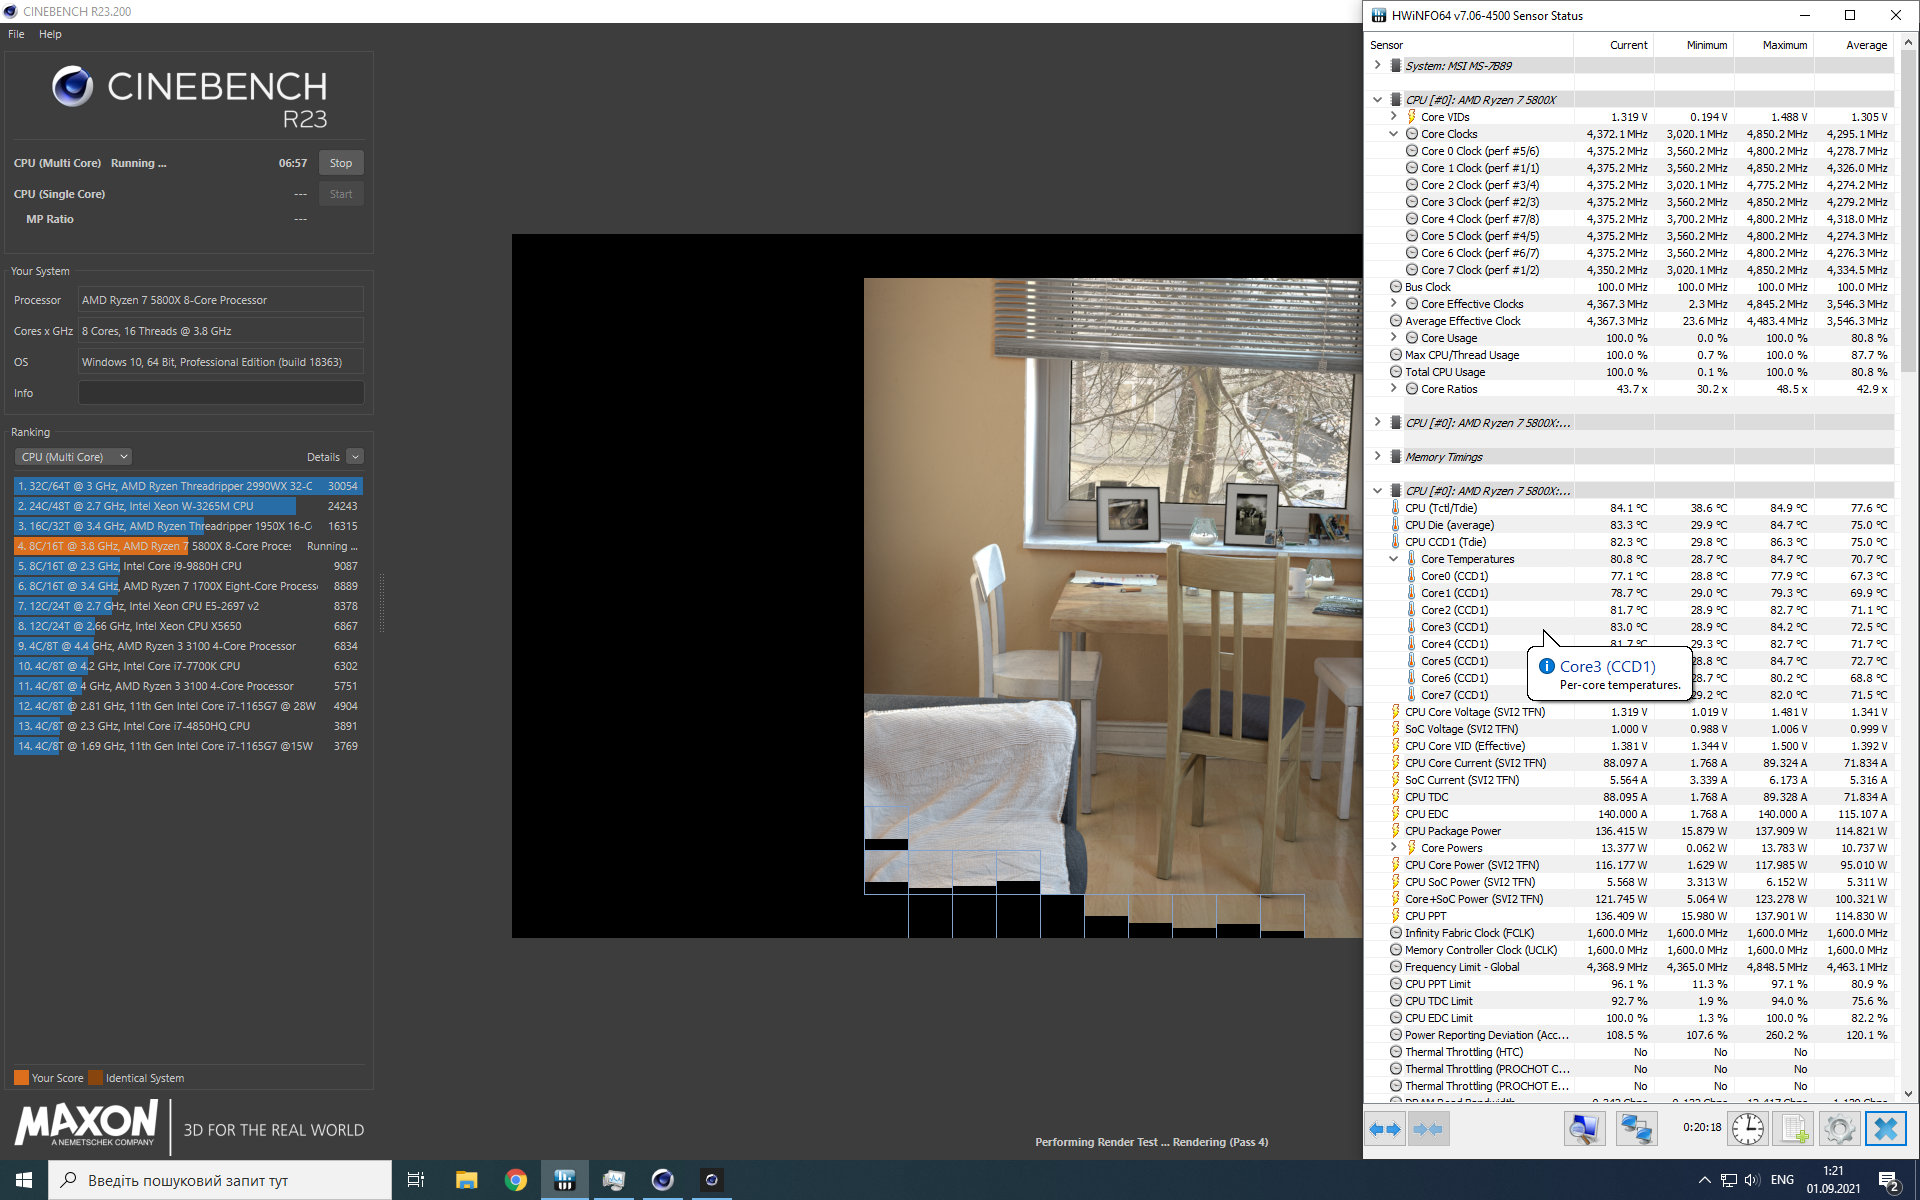Click the Cinebench logo sphere icon
This screenshot has height=1200, width=1920.
tap(73, 87)
